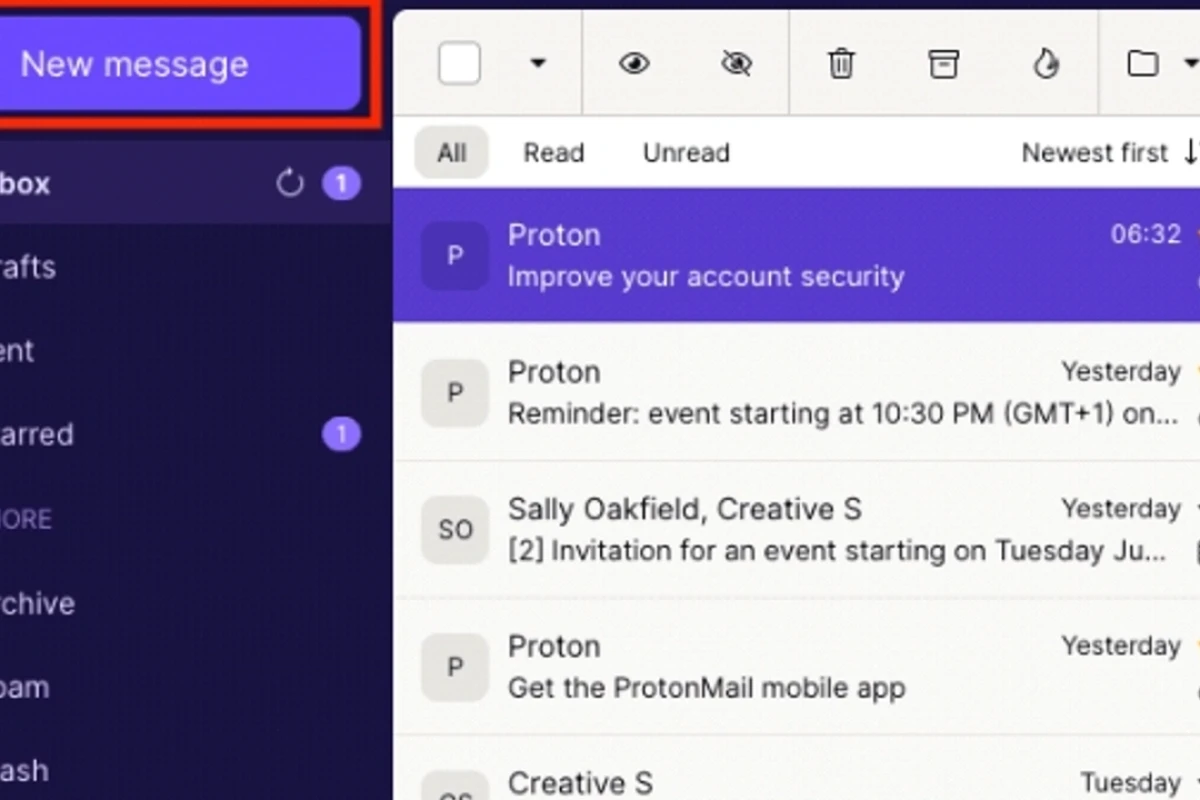
Task: Collapse the MORE sidebar section
Action: coord(26,519)
